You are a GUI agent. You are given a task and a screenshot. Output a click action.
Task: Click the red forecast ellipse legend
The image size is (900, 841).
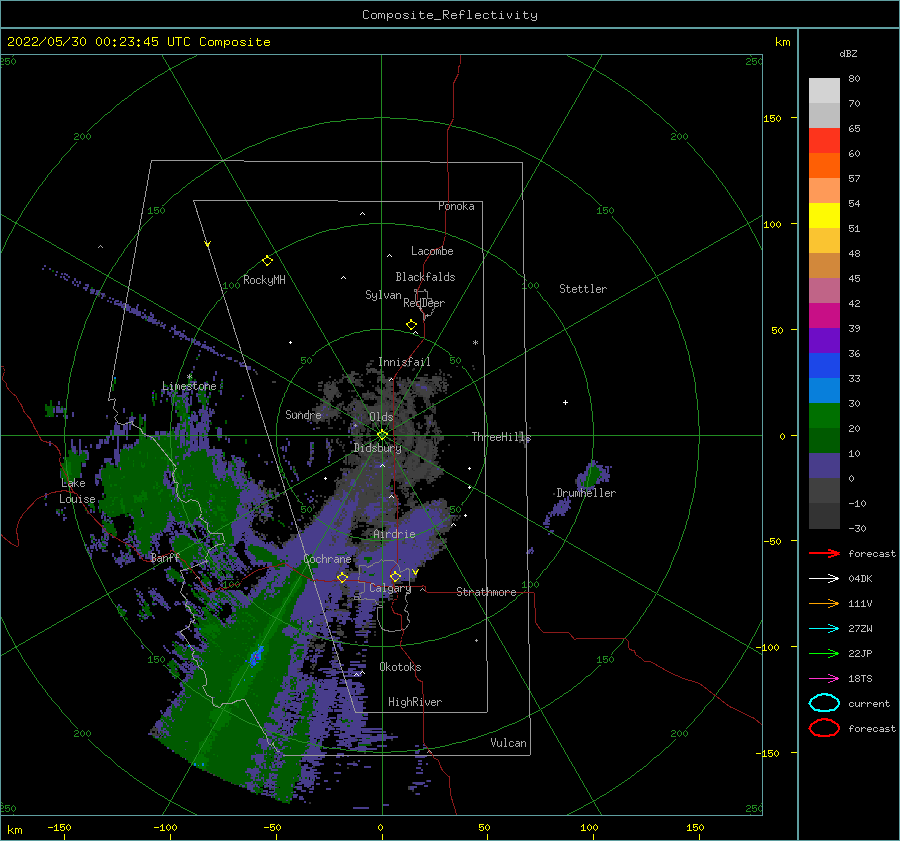pyautogui.click(x=824, y=728)
